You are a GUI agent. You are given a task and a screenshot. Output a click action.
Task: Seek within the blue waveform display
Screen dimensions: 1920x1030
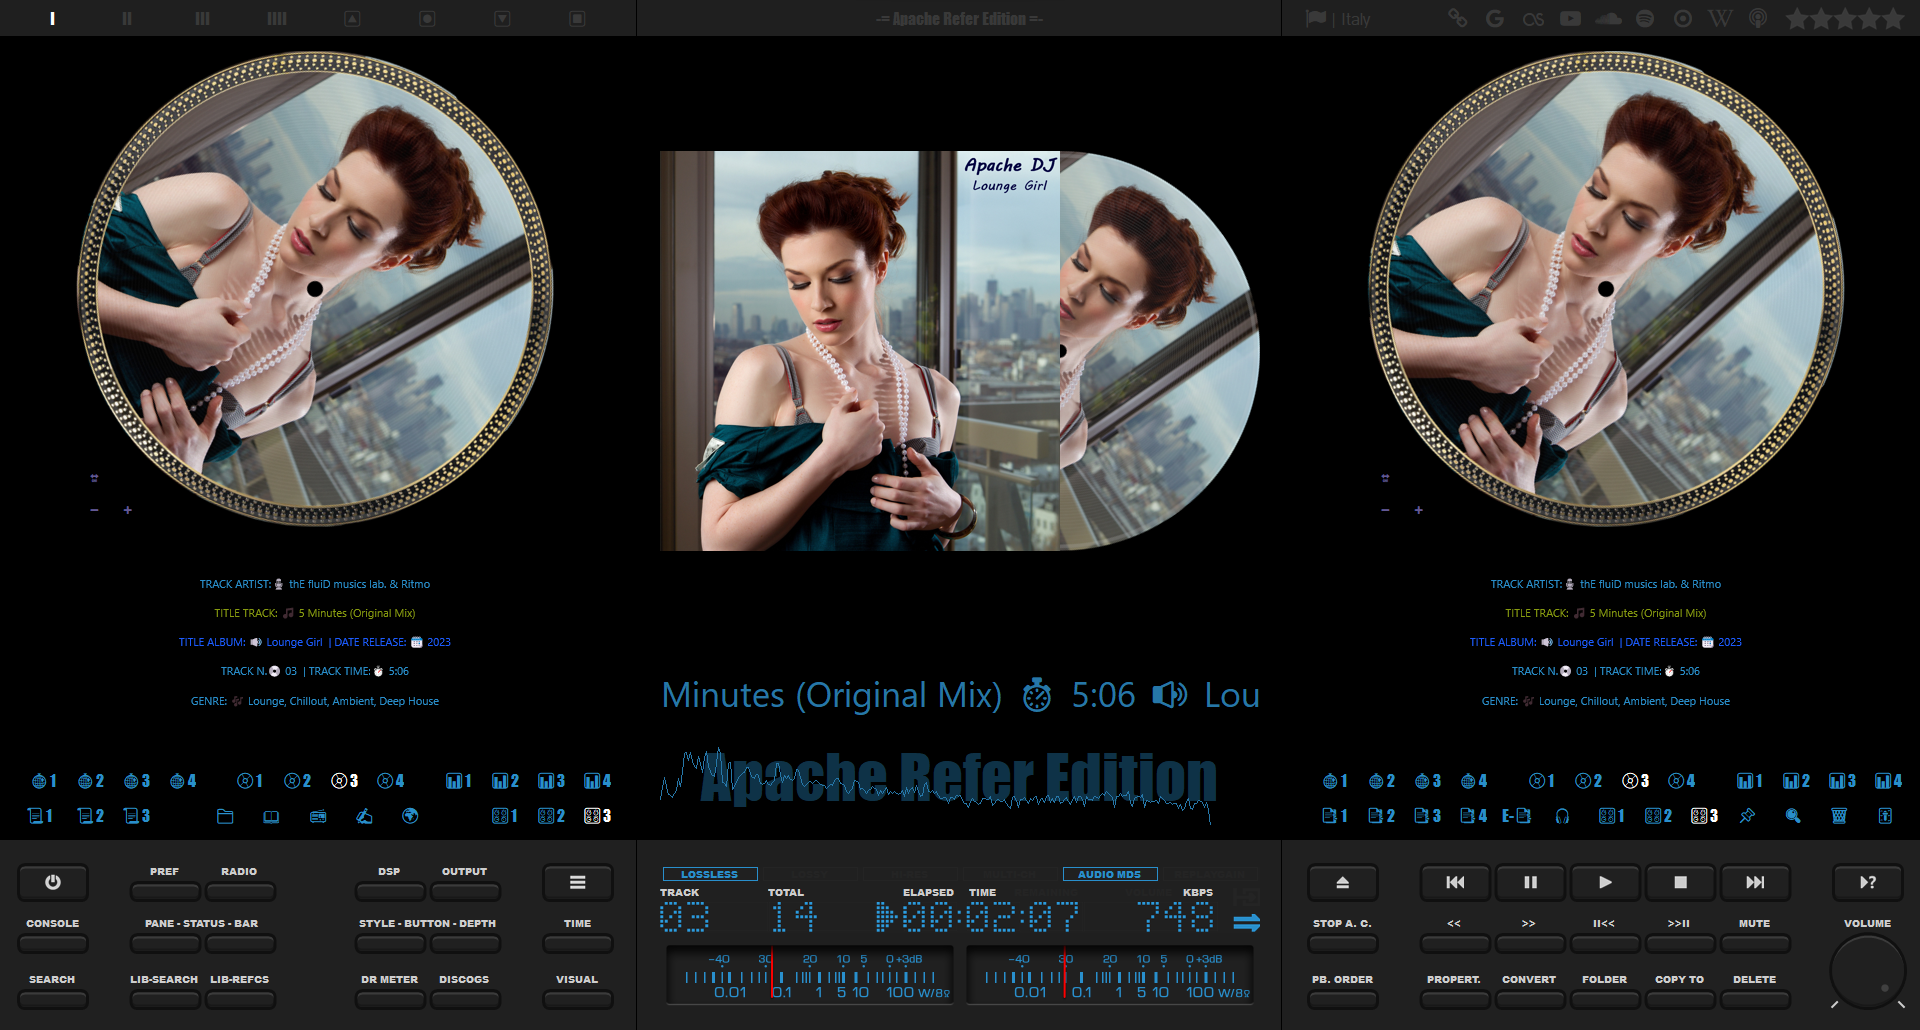point(935,786)
